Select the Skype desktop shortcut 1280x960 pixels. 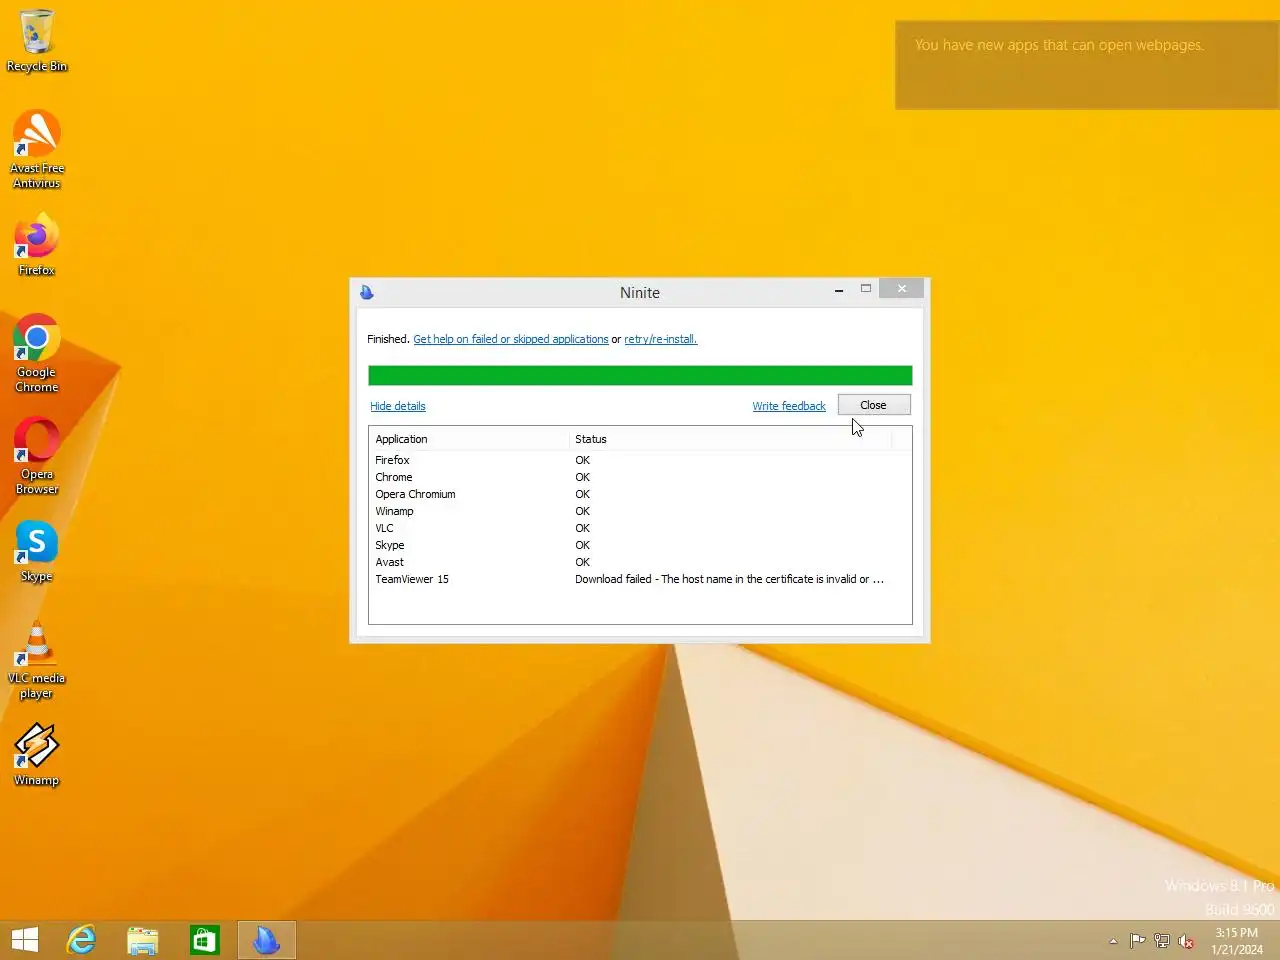coord(37,550)
